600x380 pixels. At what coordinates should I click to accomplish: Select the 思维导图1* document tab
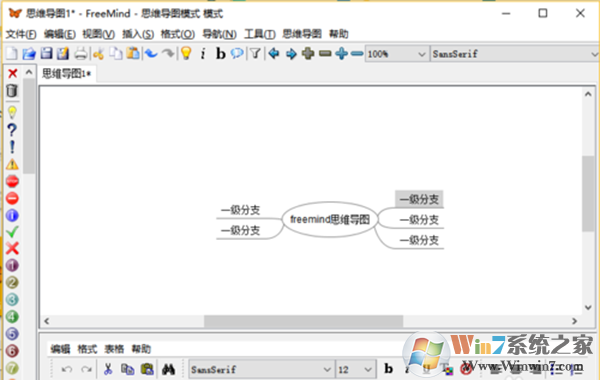point(67,73)
